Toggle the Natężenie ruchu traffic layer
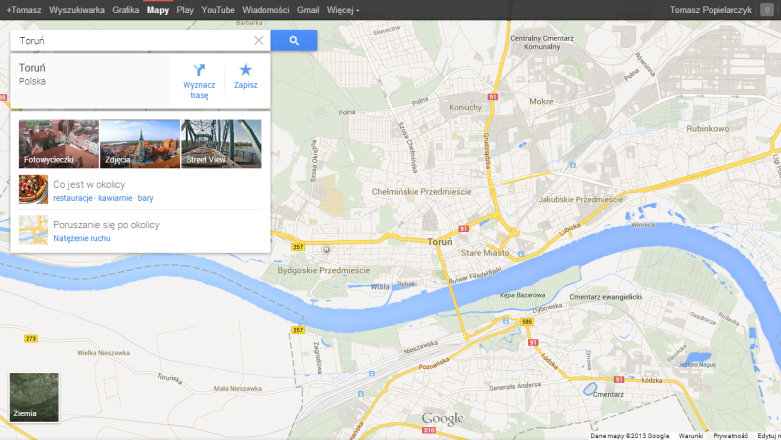The image size is (781, 440). (82, 239)
